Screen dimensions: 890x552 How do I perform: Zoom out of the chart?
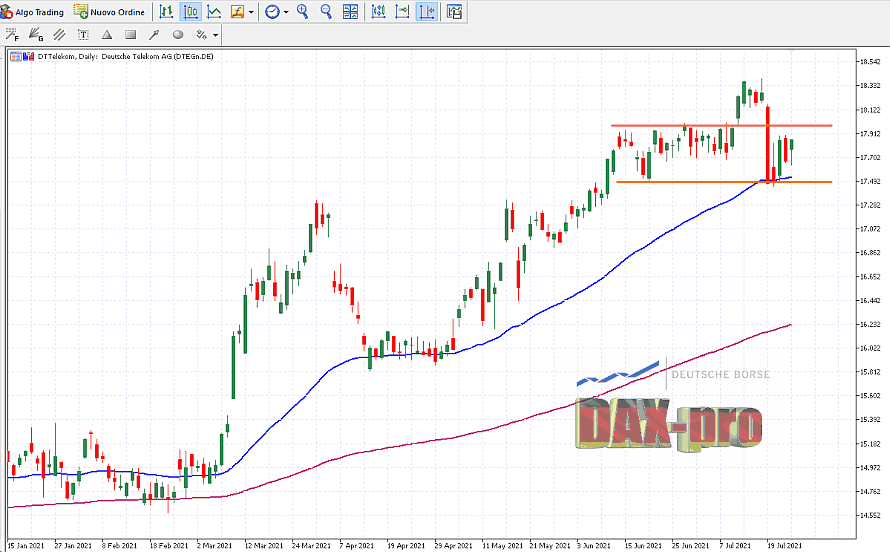point(326,11)
